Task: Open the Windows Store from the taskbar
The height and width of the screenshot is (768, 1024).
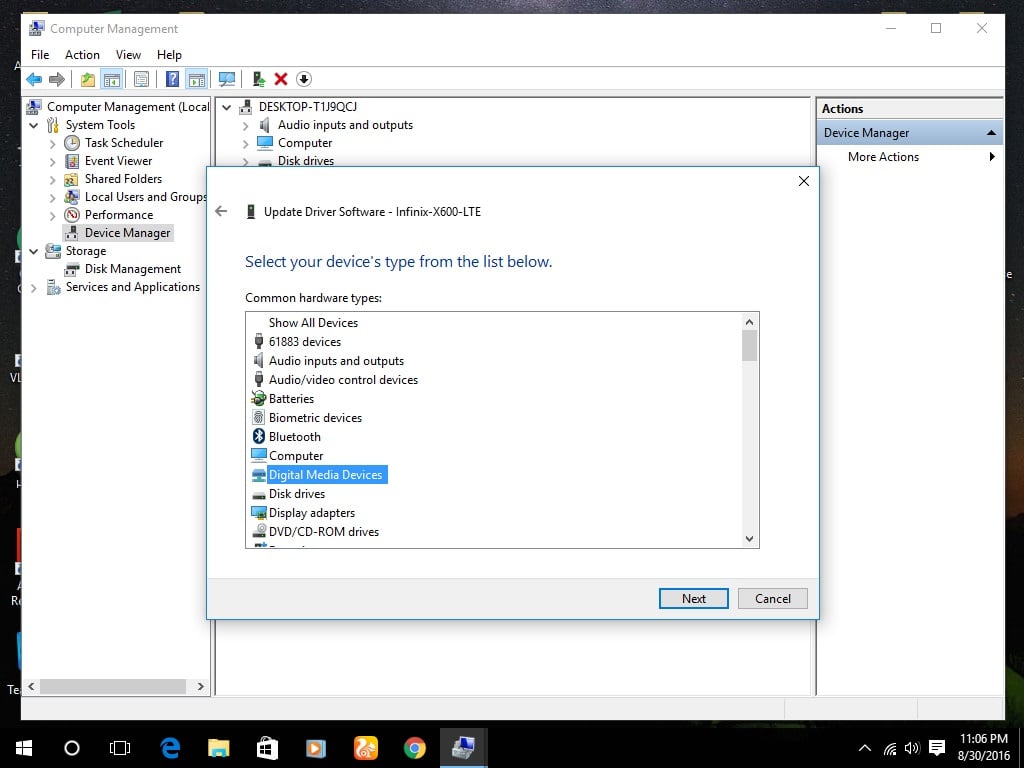Action: pos(267,748)
